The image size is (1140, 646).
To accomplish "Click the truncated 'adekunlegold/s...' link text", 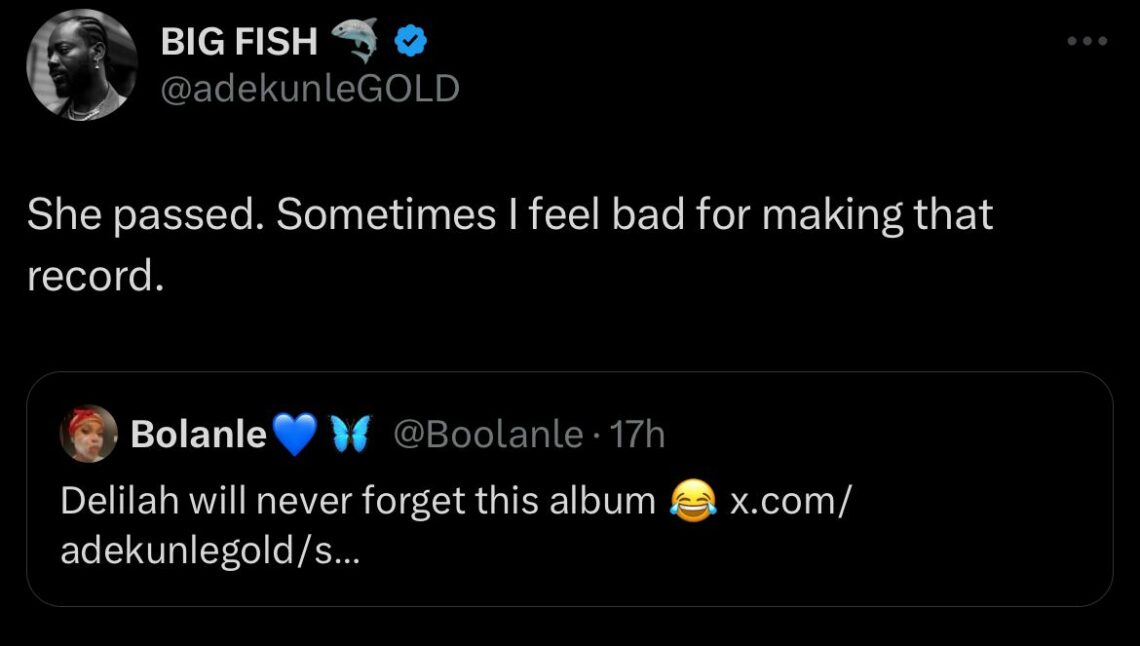I will (x=209, y=551).
